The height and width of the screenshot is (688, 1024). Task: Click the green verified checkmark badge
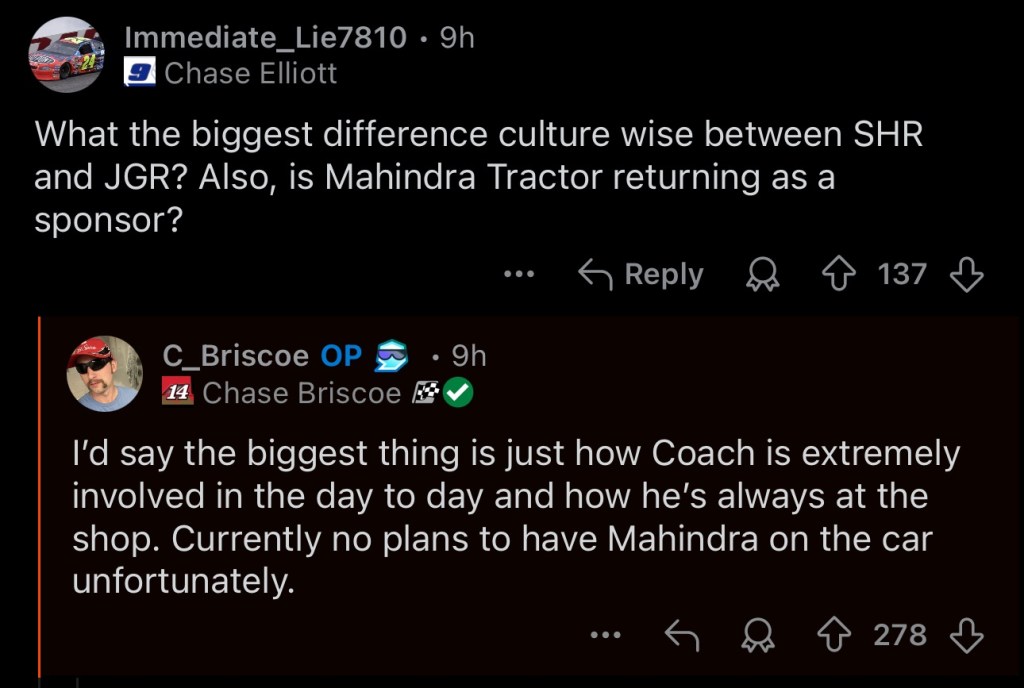point(458,393)
